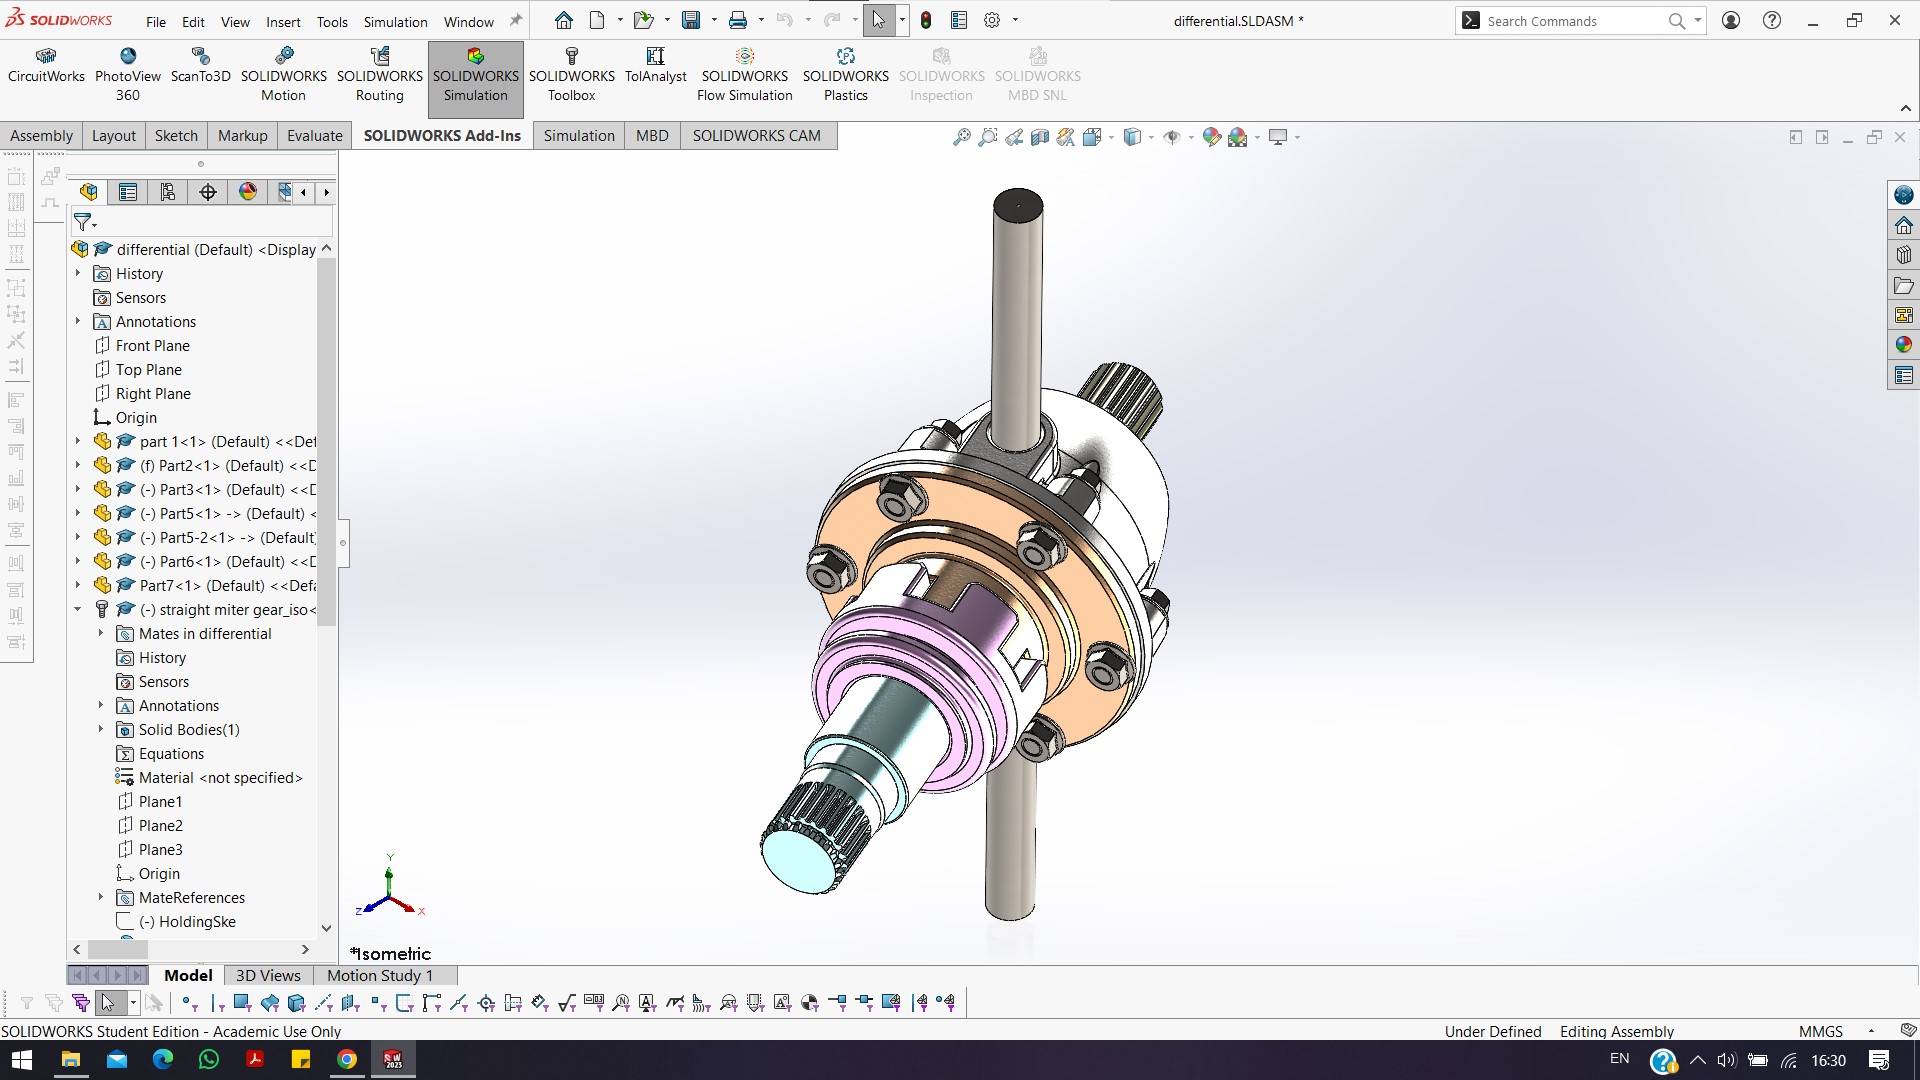Open Appearances, Scenes and Decals pane
The width and height of the screenshot is (1920, 1080).
1904,345
